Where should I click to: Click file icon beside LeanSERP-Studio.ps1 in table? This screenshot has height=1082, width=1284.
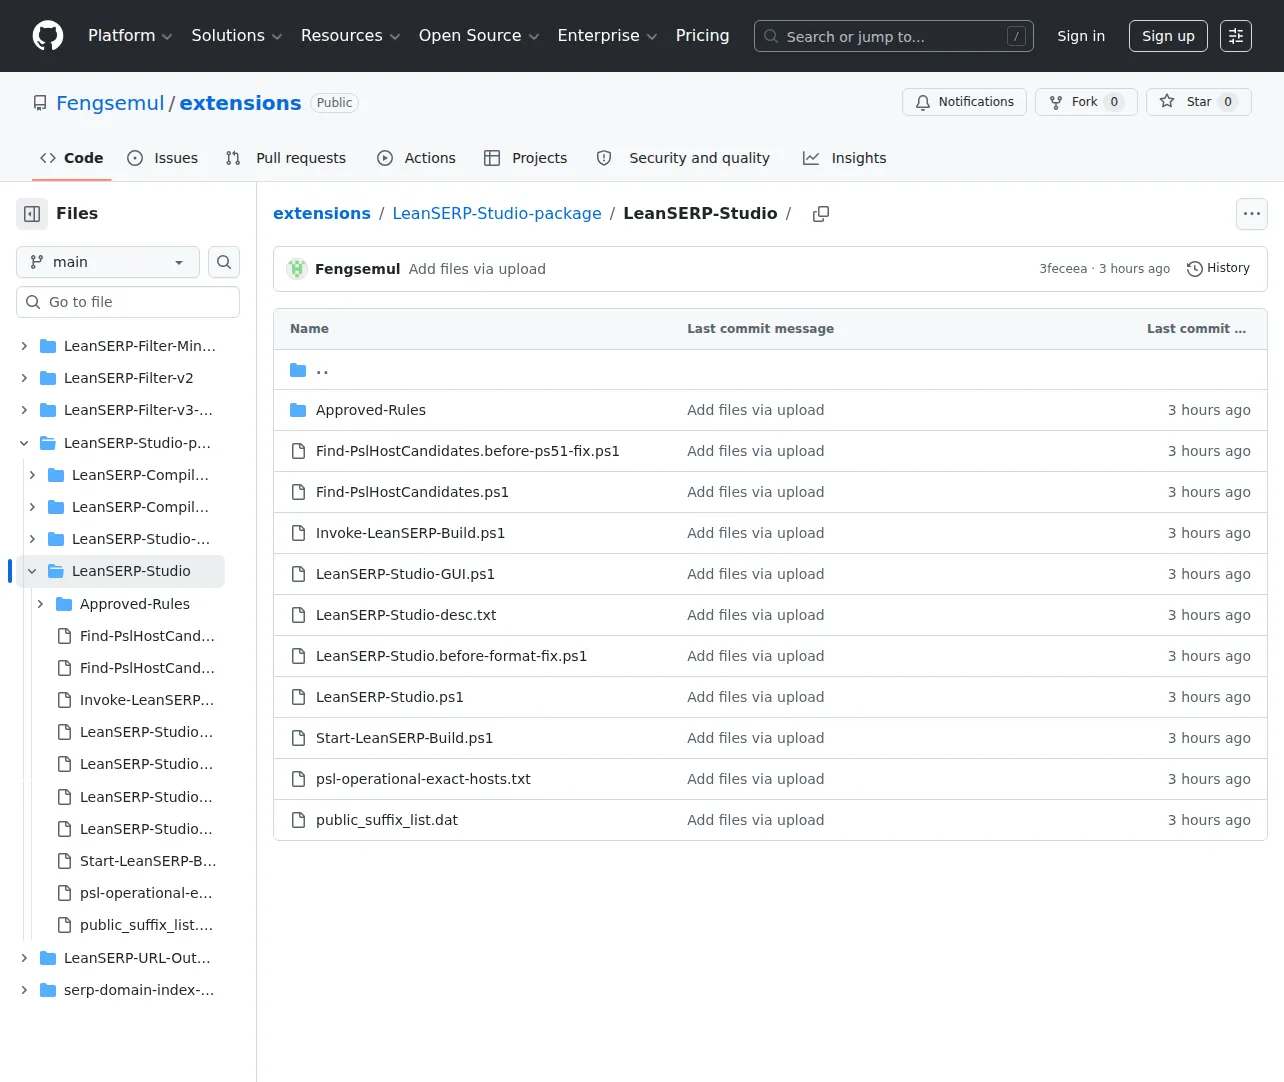(x=298, y=697)
